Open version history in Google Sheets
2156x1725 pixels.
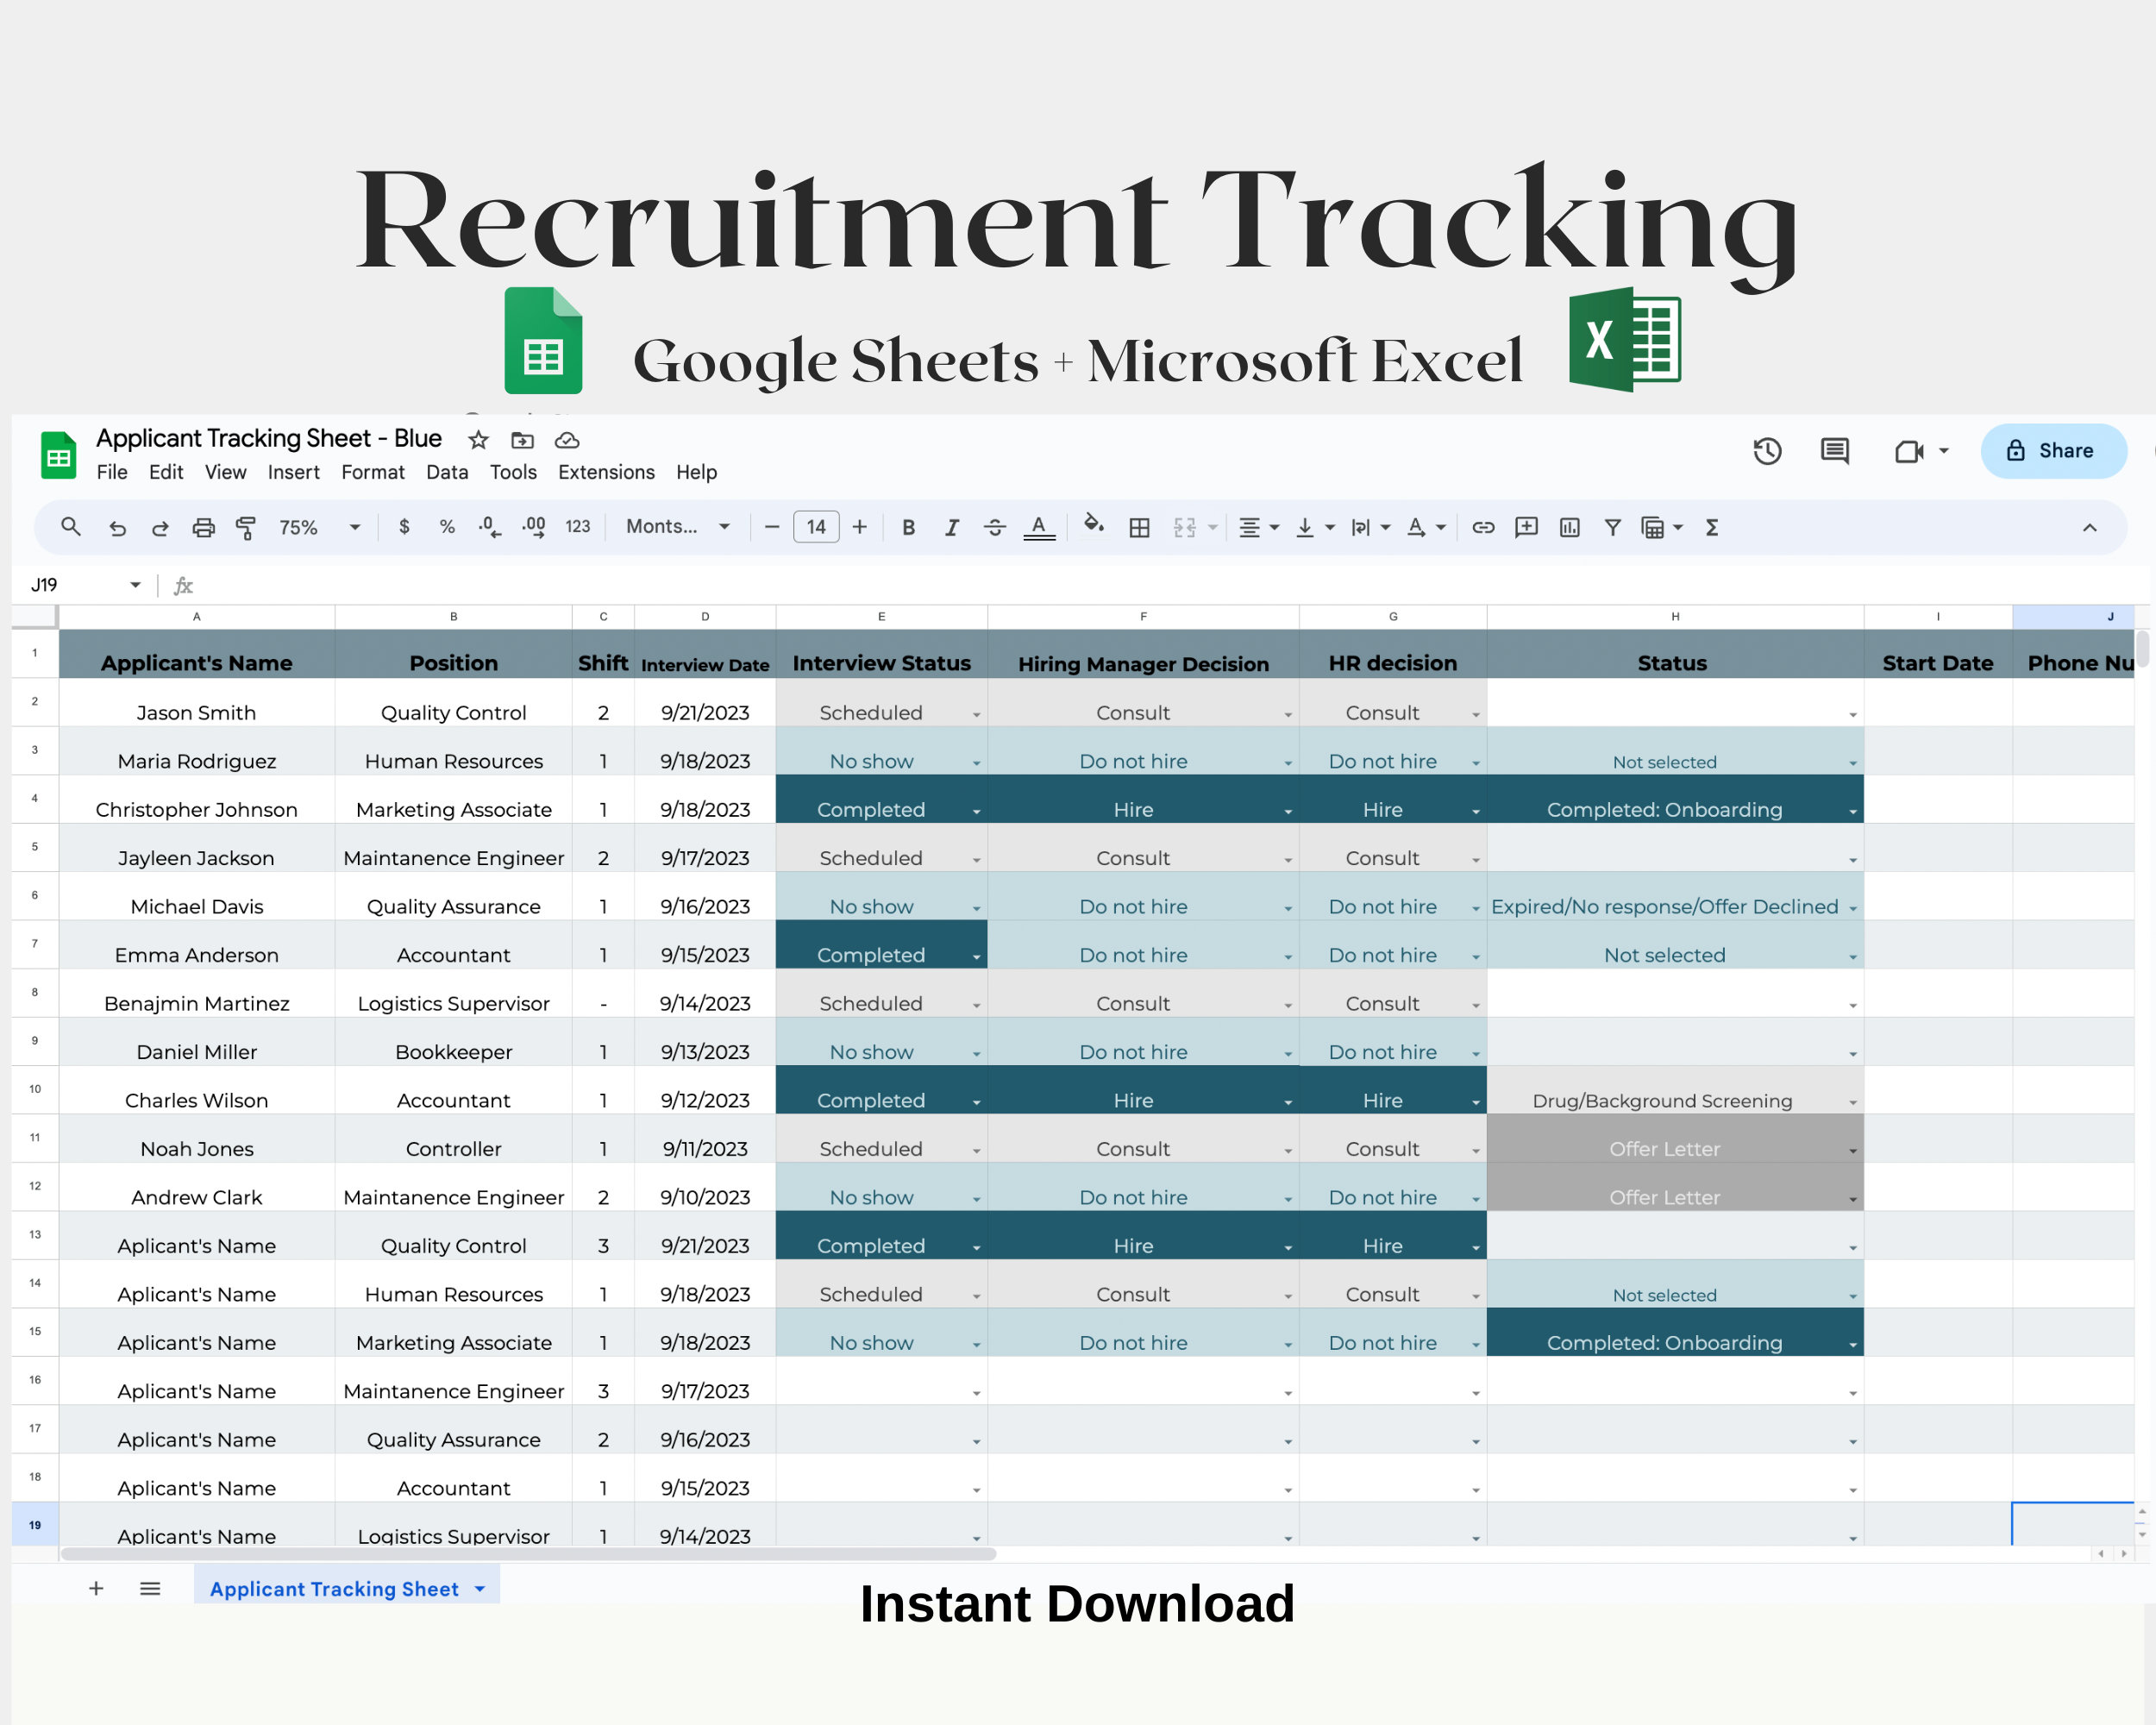[x=1767, y=451]
